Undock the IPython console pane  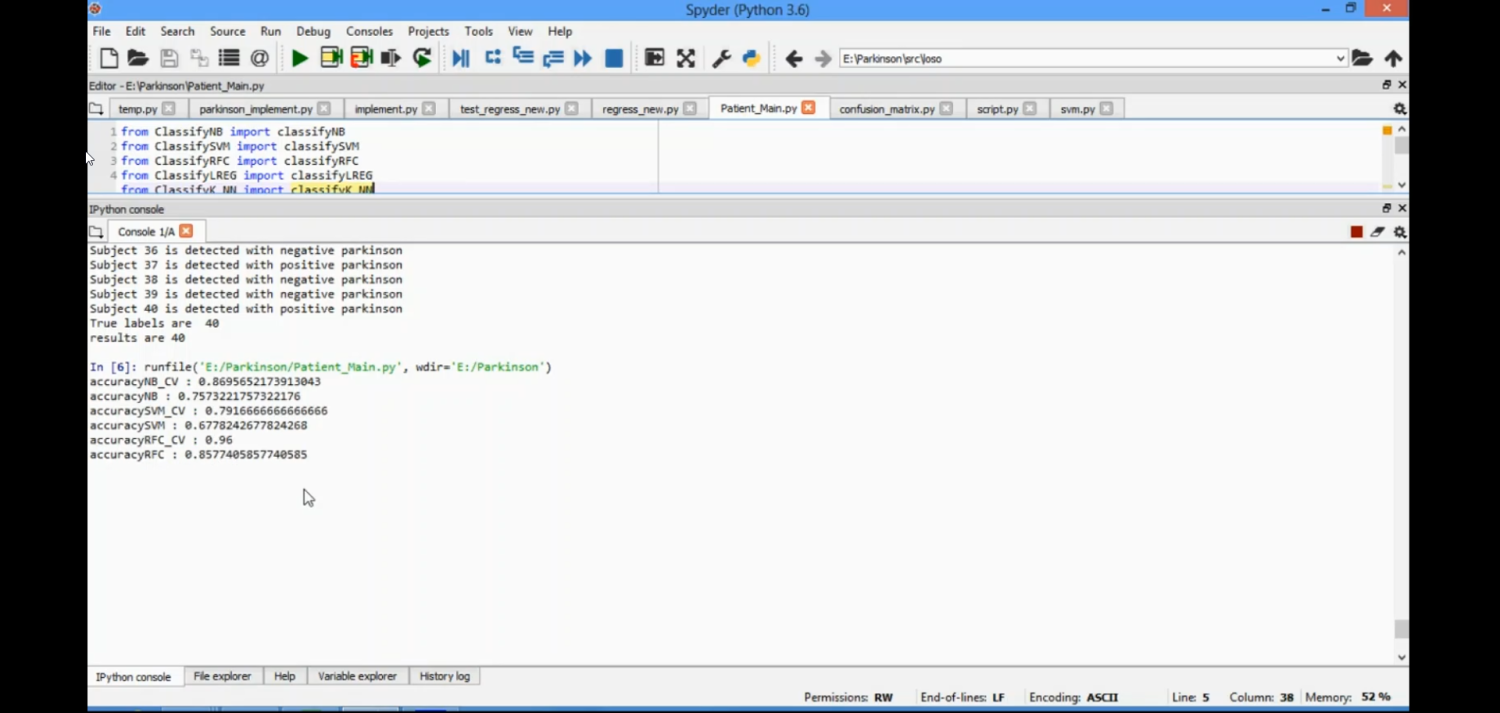tap(1386, 208)
